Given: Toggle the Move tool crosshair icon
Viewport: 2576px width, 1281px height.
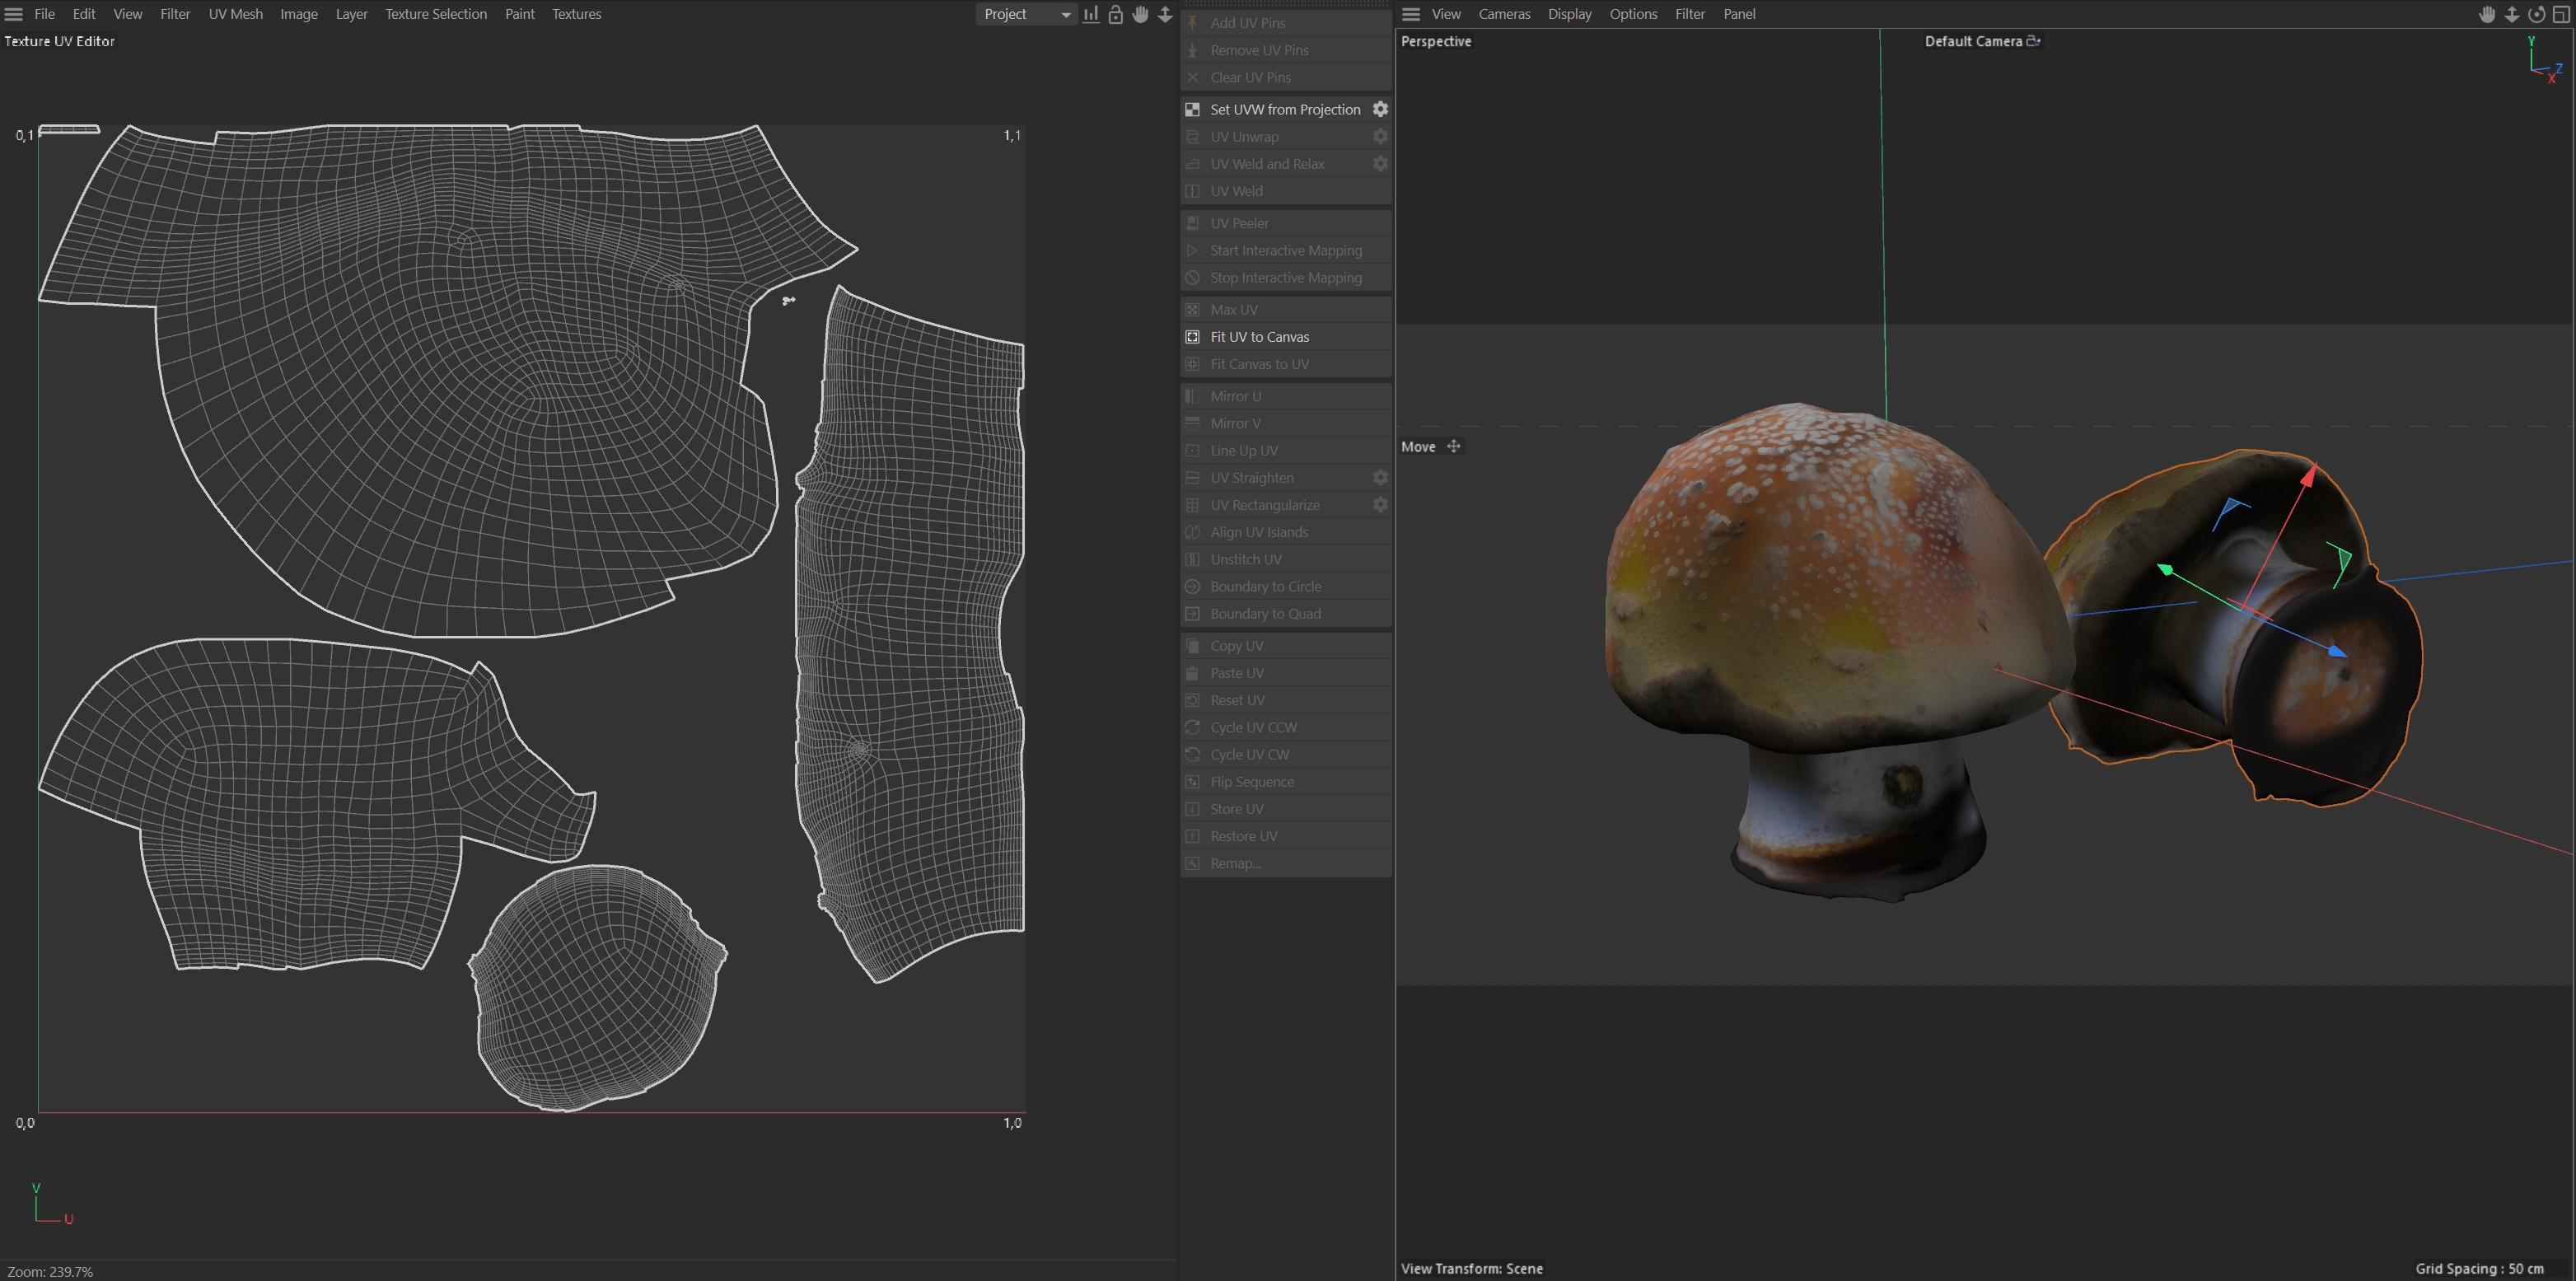Looking at the screenshot, I should [x=1454, y=447].
